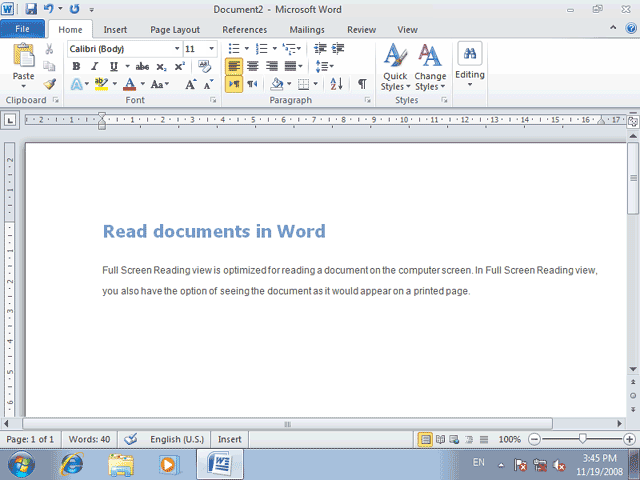Apply superscript formatting

(180, 67)
